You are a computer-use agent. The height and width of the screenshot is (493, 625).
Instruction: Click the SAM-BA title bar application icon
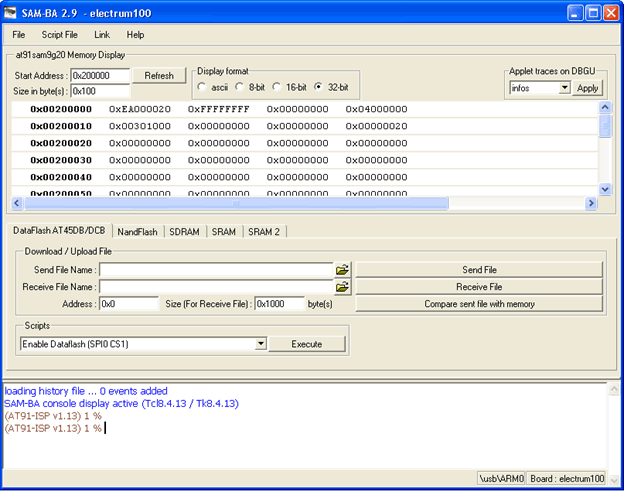tap(11, 13)
